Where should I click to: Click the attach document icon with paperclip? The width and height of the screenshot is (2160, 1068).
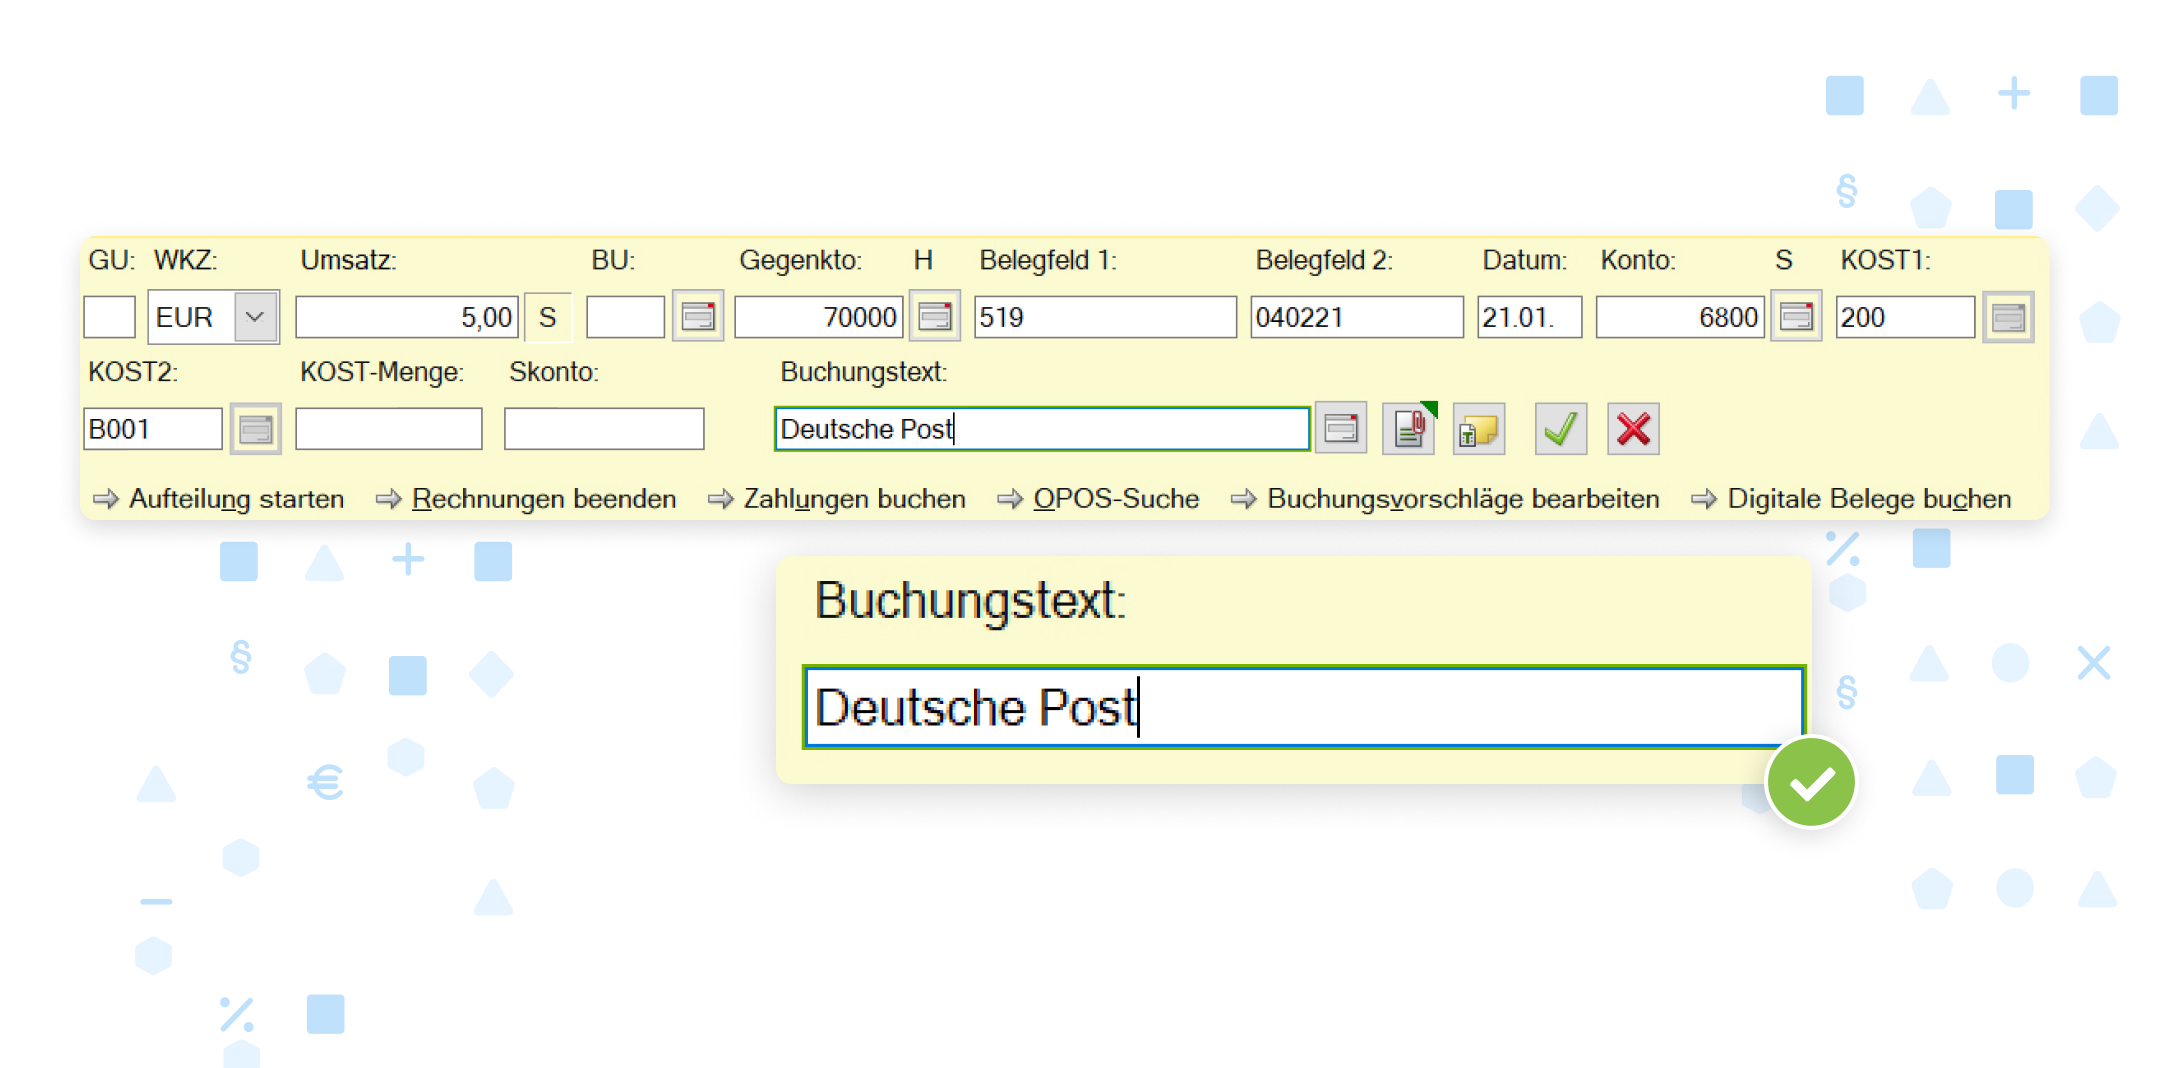[x=1409, y=429]
